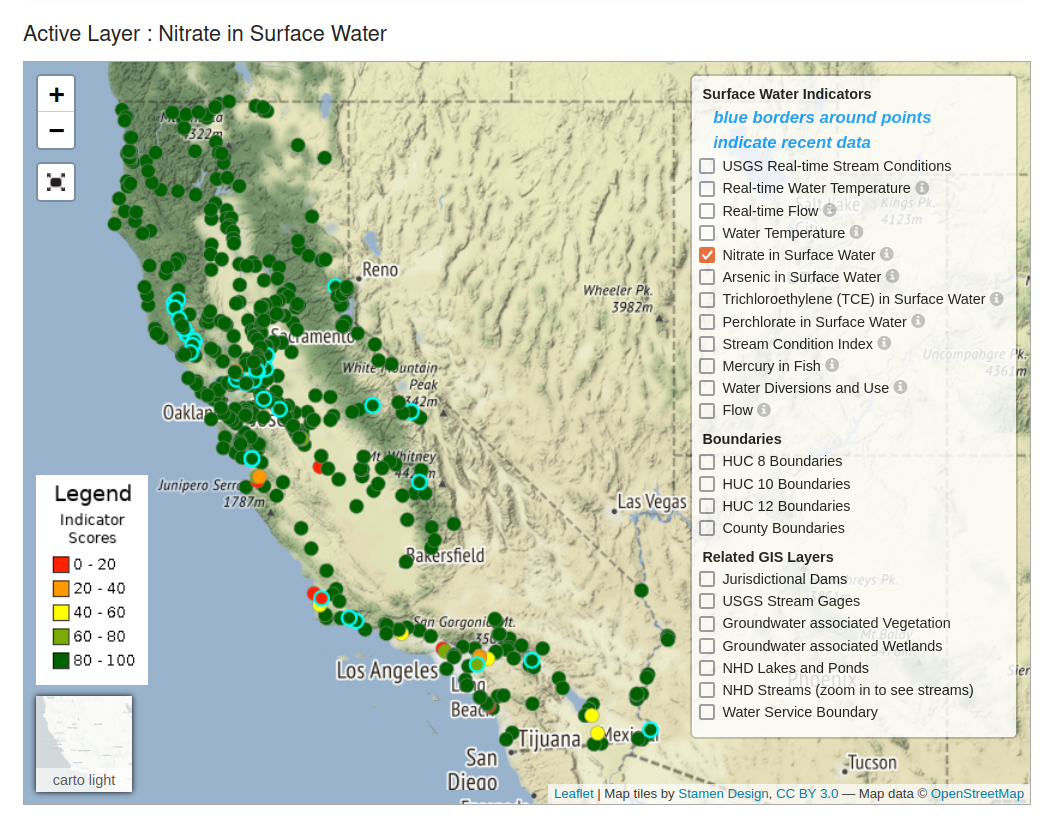Switch basemap using carto light thumbnail
Screen dimensions: 1054x830
point(84,743)
